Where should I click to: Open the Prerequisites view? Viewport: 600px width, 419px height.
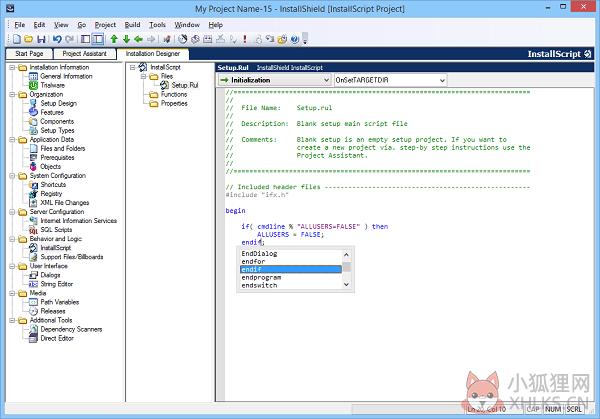point(57,158)
